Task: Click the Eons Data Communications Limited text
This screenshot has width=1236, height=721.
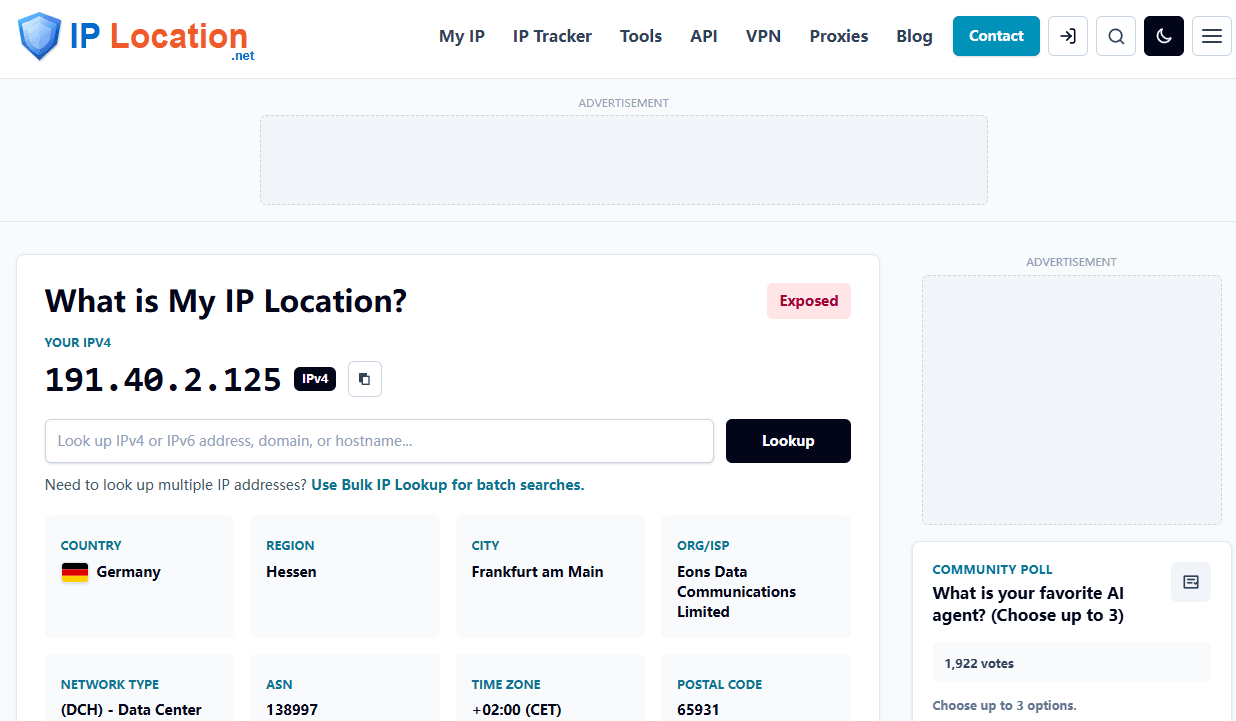Action: coord(737,592)
